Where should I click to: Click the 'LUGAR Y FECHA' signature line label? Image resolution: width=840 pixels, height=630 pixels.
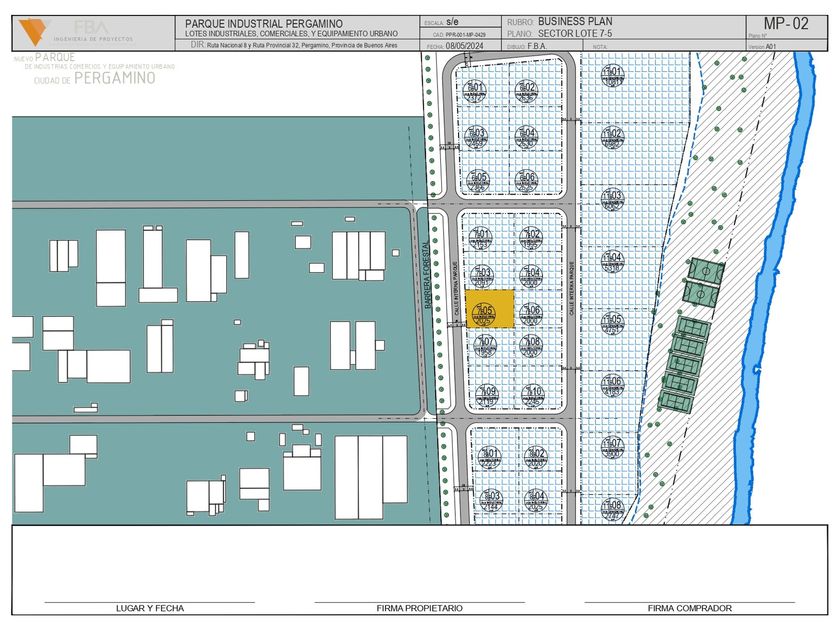(150, 608)
